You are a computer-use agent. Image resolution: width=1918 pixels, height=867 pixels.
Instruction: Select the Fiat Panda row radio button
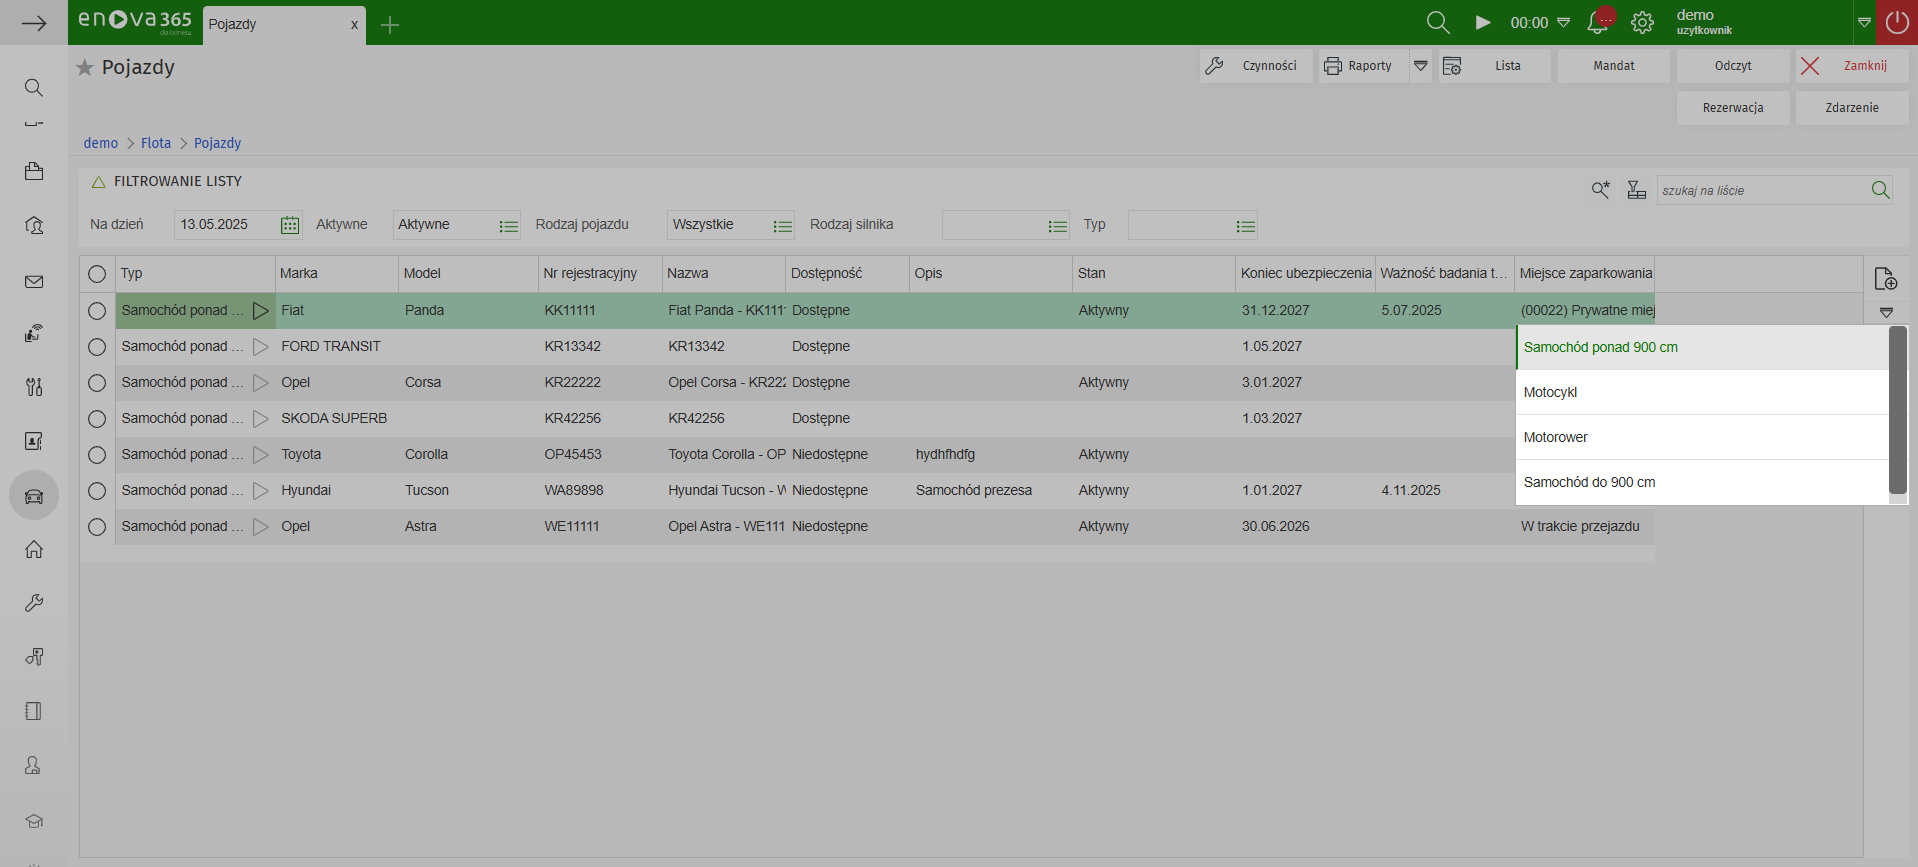point(97,311)
